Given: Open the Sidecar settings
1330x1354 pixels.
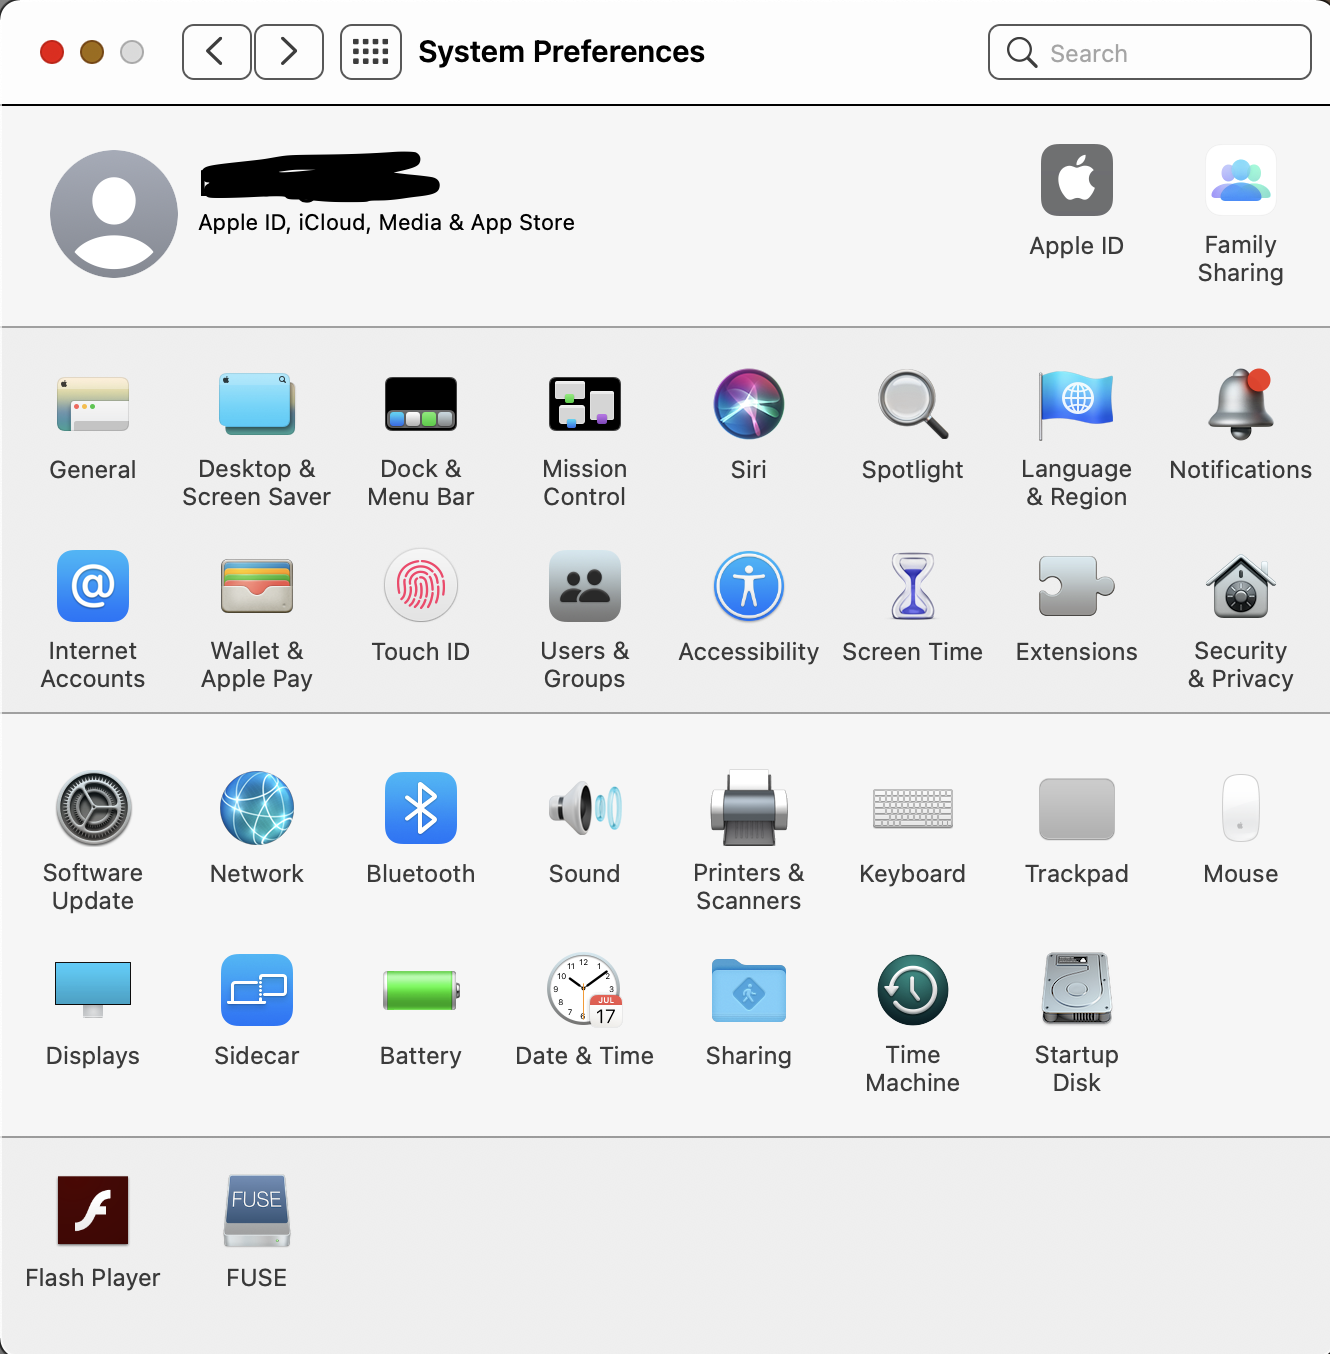Looking at the screenshot, I should coord(257,991).
